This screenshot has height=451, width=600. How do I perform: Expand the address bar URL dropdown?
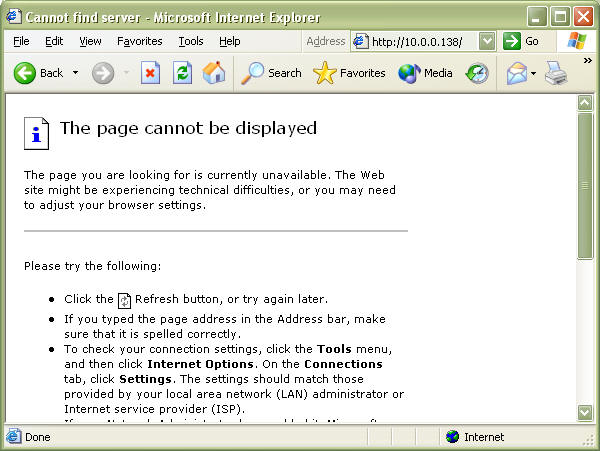click(x=487, y=41)
